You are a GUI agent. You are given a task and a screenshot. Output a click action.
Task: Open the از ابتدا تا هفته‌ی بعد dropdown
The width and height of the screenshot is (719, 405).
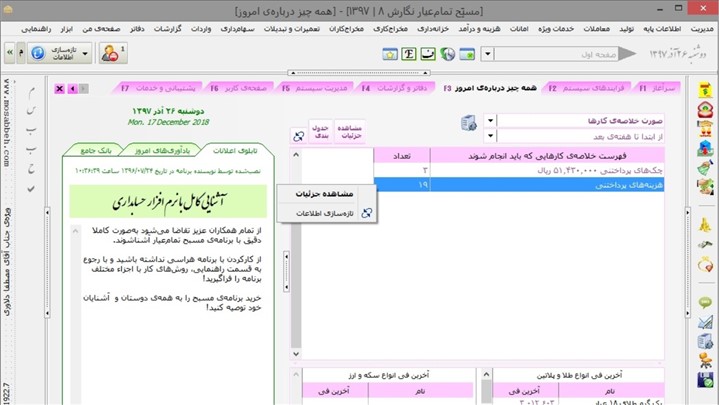click(490, 136)
